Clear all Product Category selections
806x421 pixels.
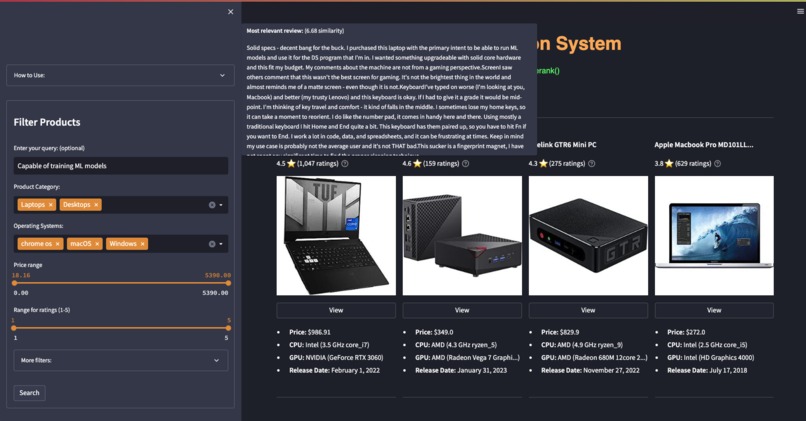point(212,205)
